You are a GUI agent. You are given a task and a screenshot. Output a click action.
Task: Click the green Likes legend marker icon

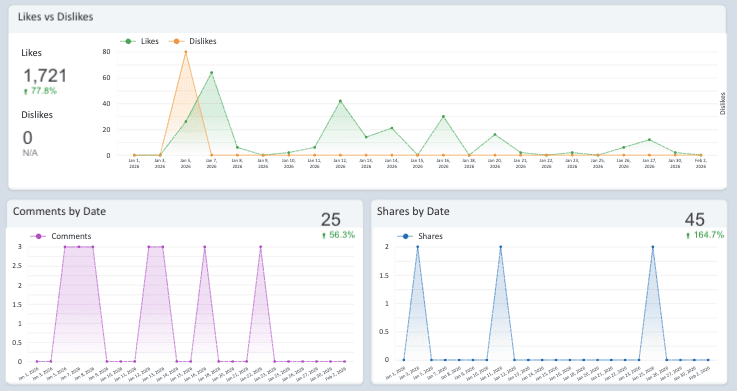pyautogui.click(x=128, y=41)
